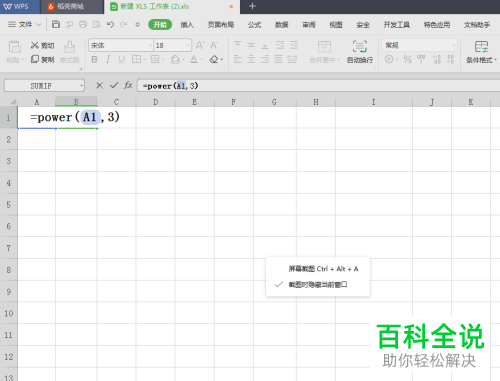
Task: Open the 数据 (Data) ribbon tab
Action: coord(282,25)
